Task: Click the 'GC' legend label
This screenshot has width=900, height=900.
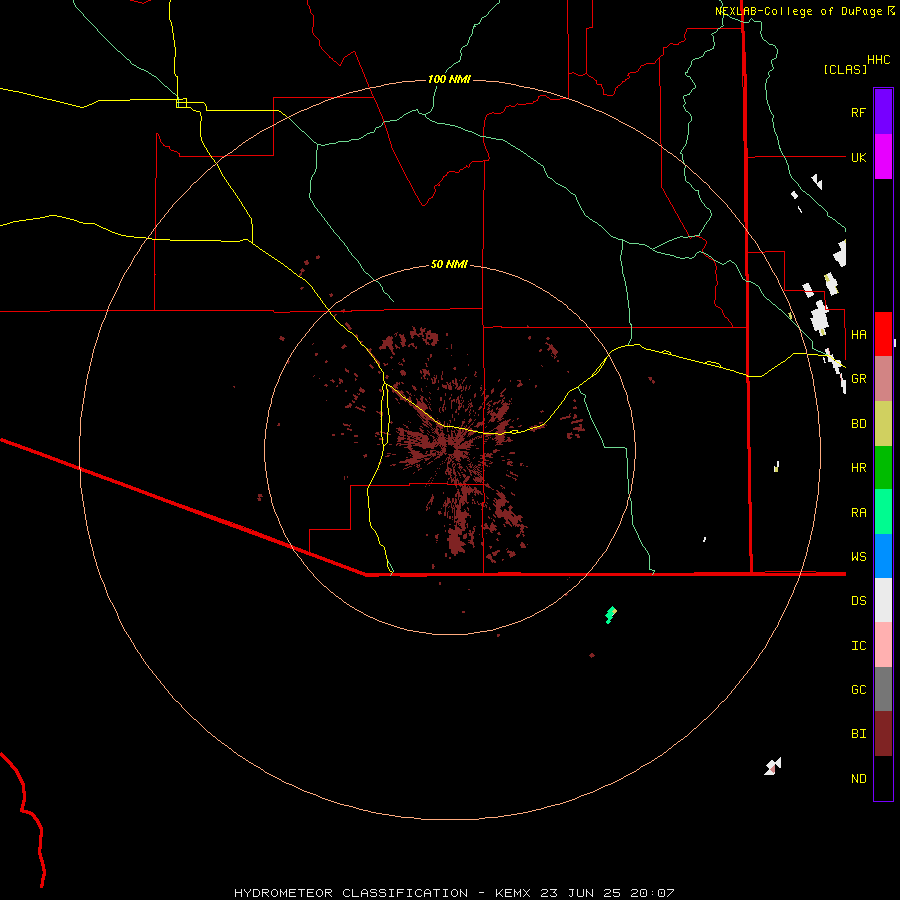Action: [858, 690]
